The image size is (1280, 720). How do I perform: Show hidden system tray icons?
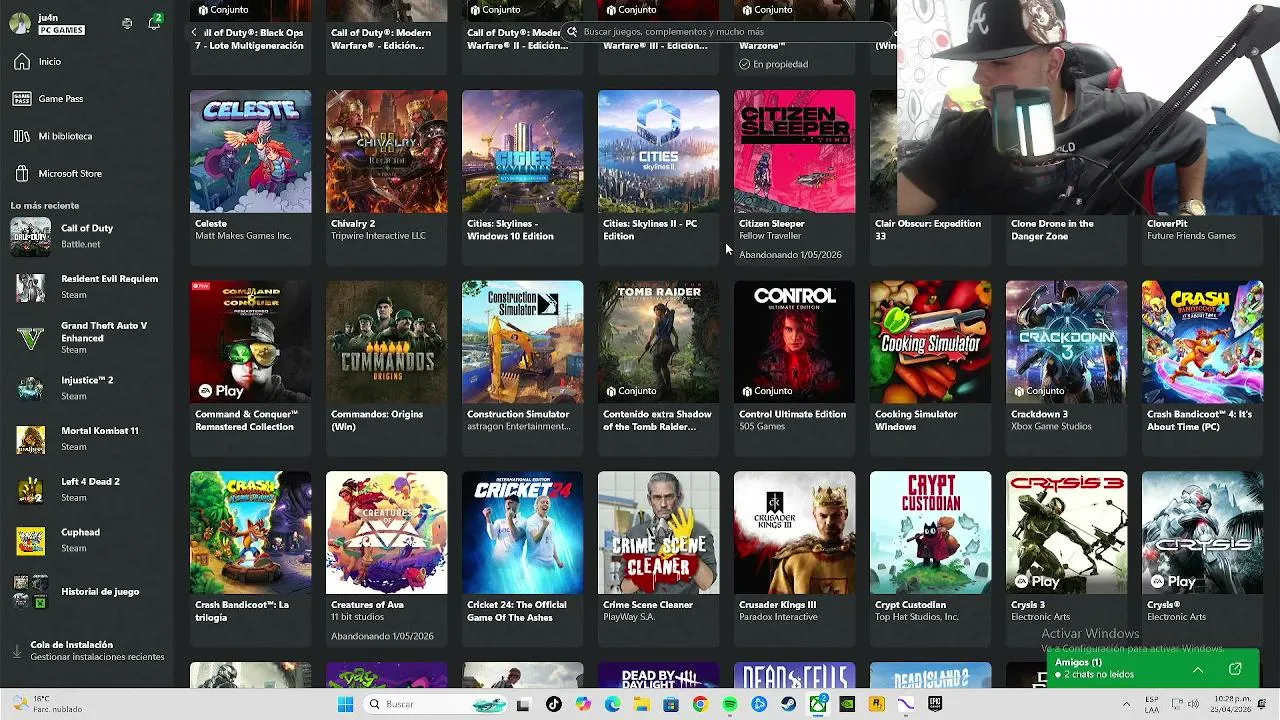click(1126, 704)
